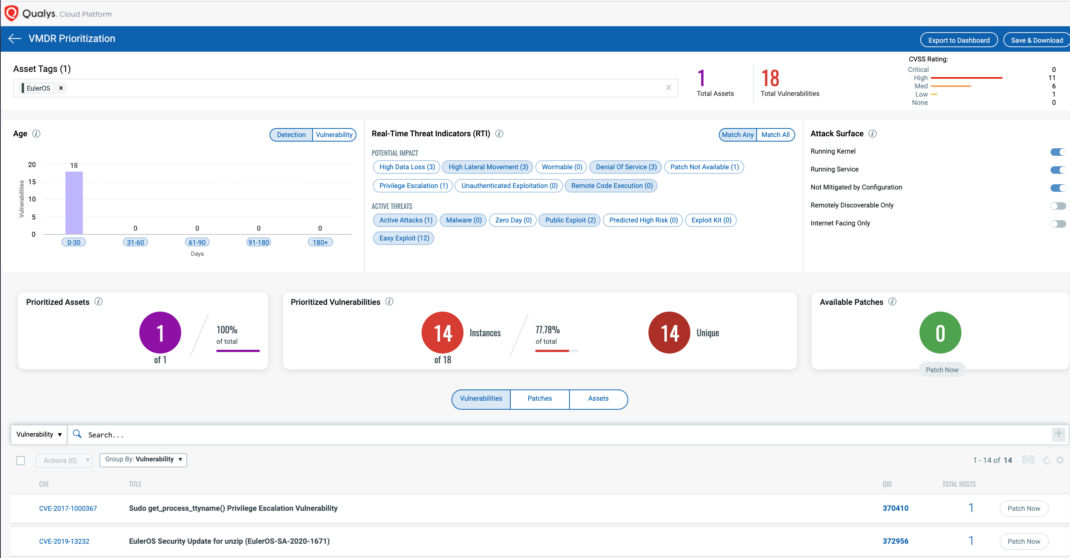
Task: Toggle the Active Attacks (1) filter
Action: point(405,220)
